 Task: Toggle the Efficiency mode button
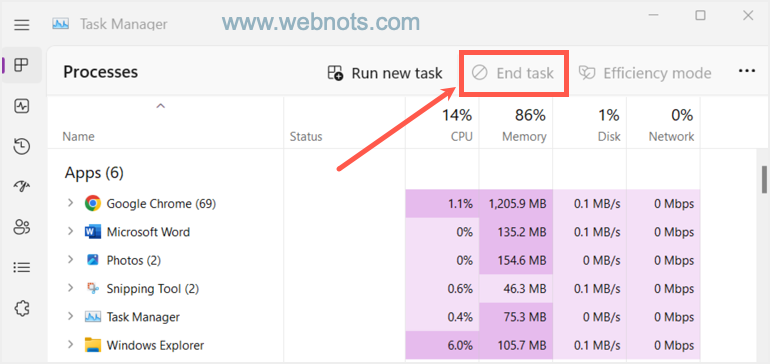tap(645, 73)
